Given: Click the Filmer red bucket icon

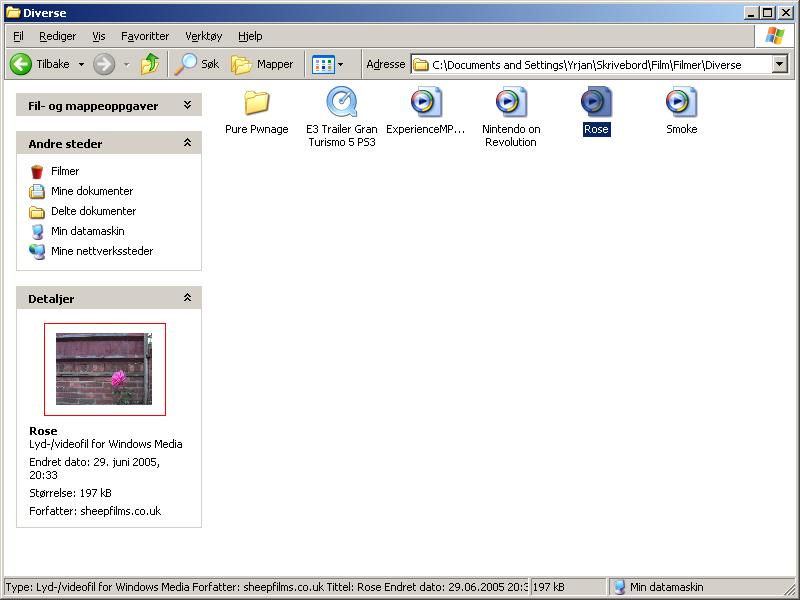Looking at the screenshot, I should (x=37, y=171).
